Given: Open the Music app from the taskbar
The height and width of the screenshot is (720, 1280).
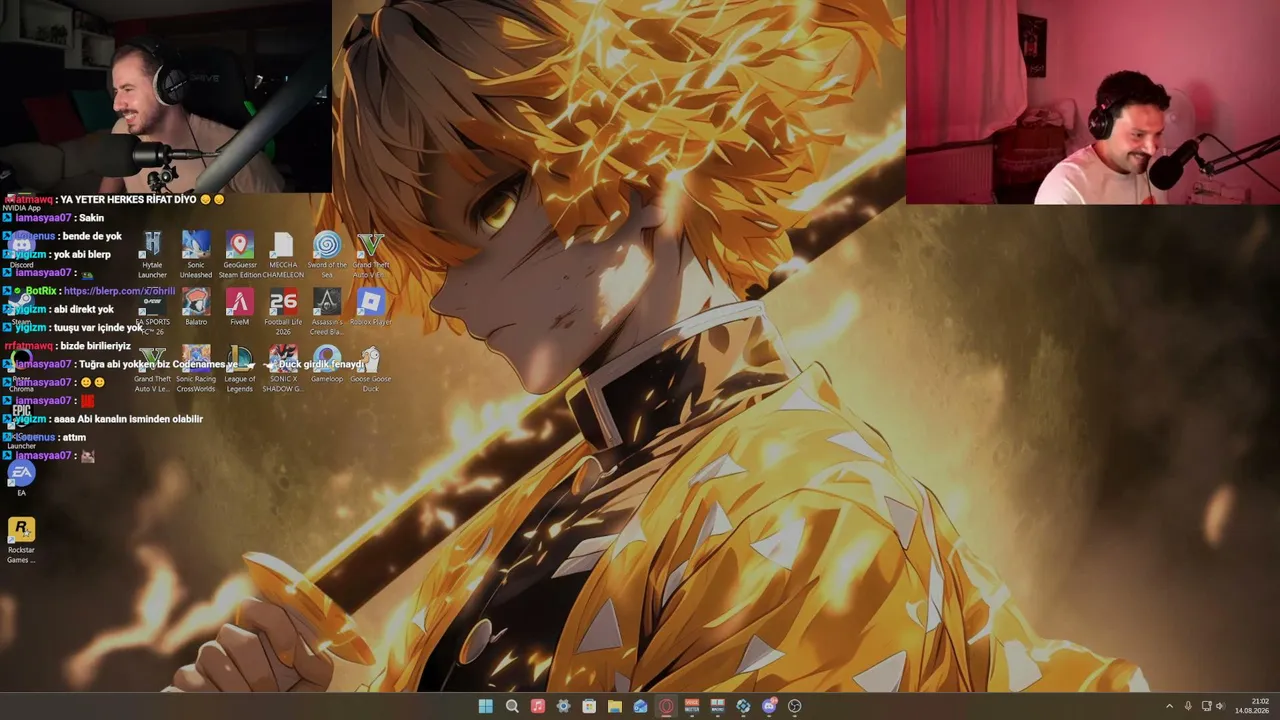Looking at the screenshot, I should pyautogui.click(x=538, y=706).
